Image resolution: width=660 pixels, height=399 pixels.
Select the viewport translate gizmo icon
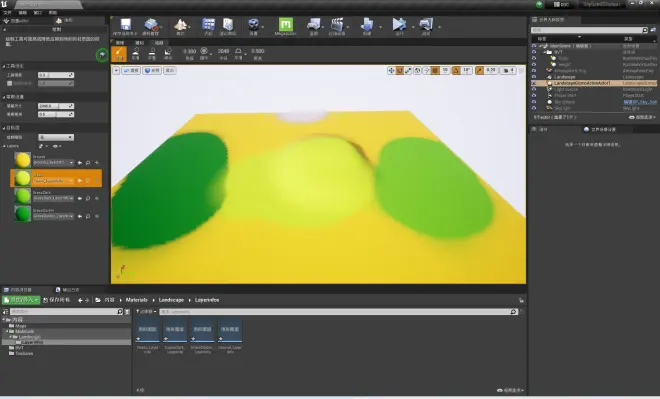[x=391, y=70]
